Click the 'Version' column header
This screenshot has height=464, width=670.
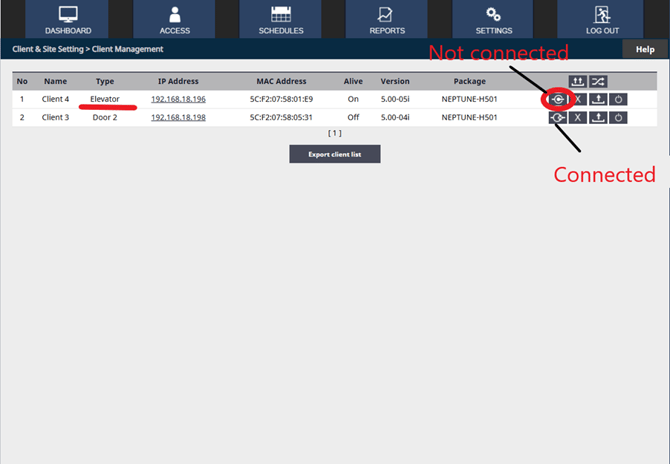click(x=395, y=81)
